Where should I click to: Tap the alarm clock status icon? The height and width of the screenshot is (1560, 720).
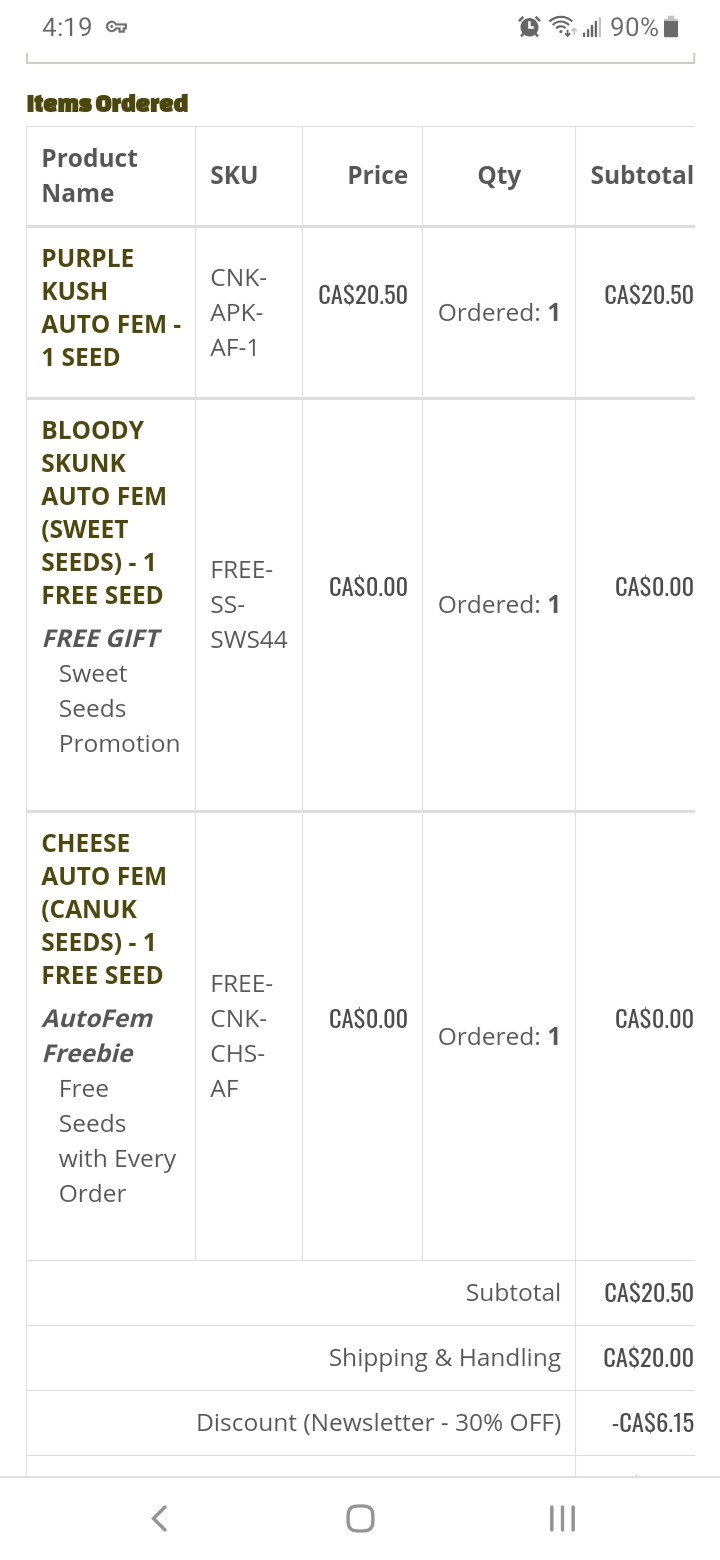click(529, 27)
